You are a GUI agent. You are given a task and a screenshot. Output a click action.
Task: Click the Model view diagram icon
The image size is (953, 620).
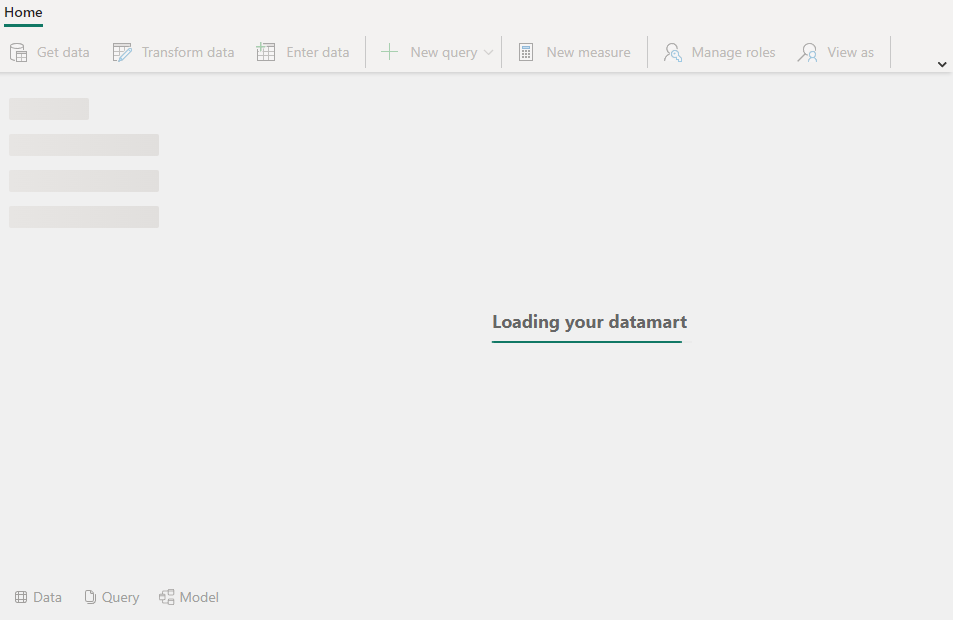167,597
